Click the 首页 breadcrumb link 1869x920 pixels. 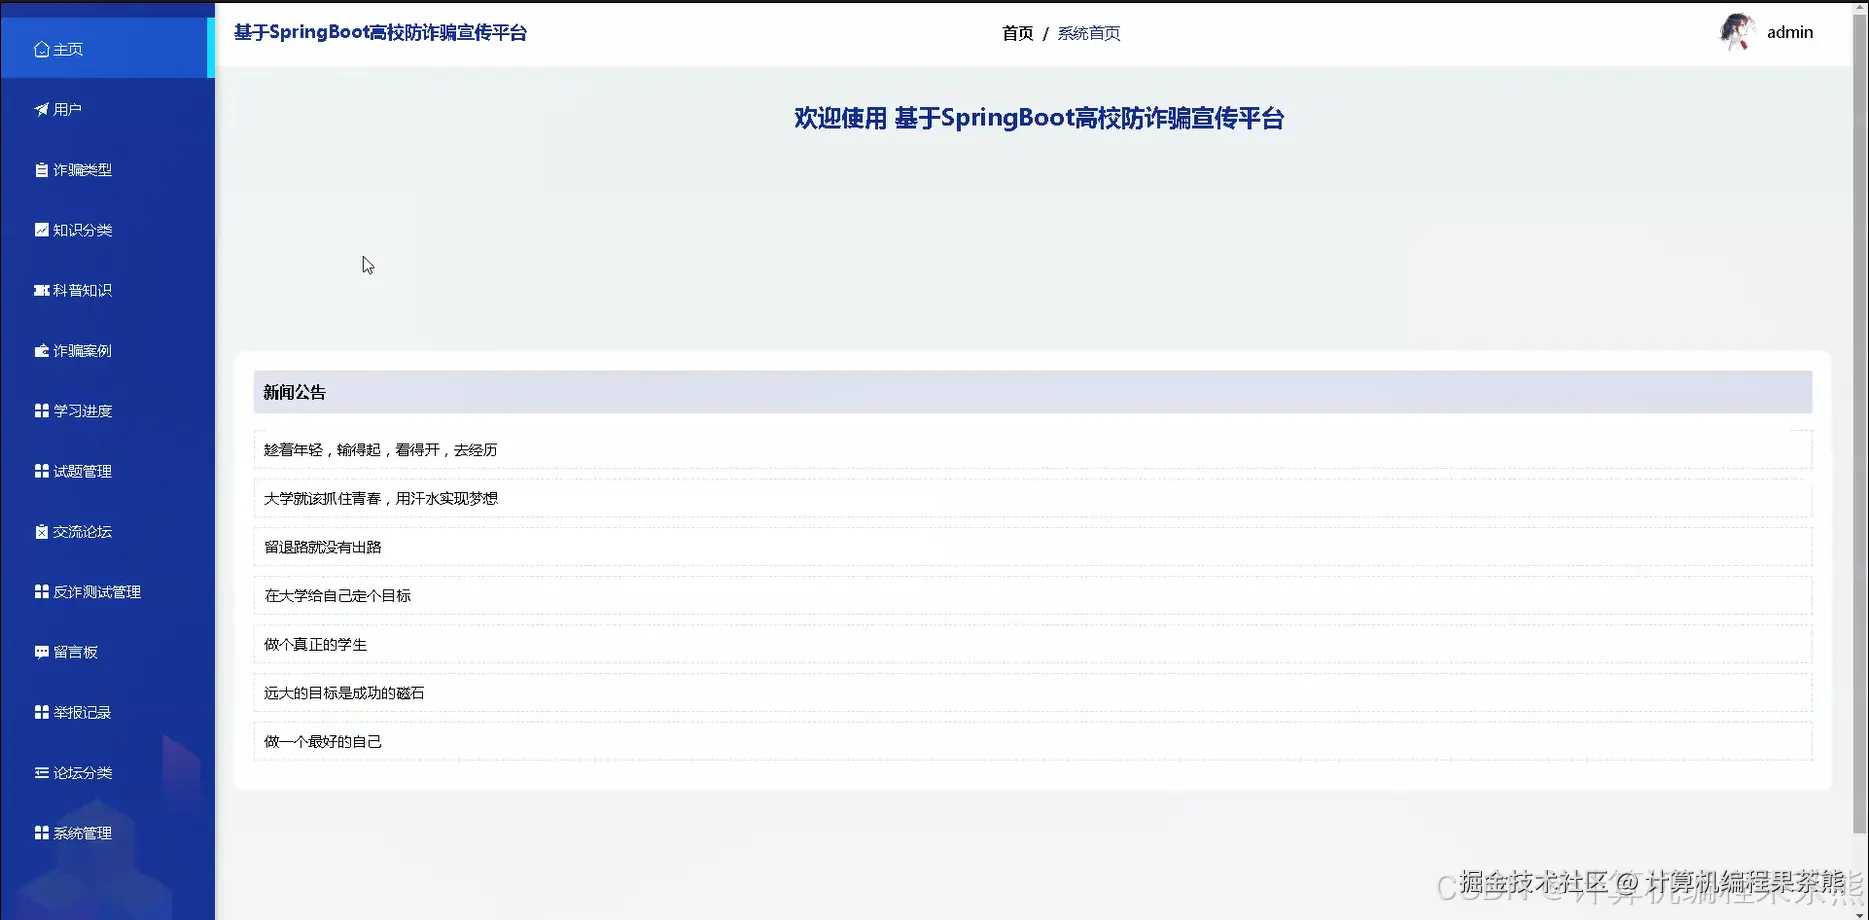pyautogui.click(x=1017, y=33)
